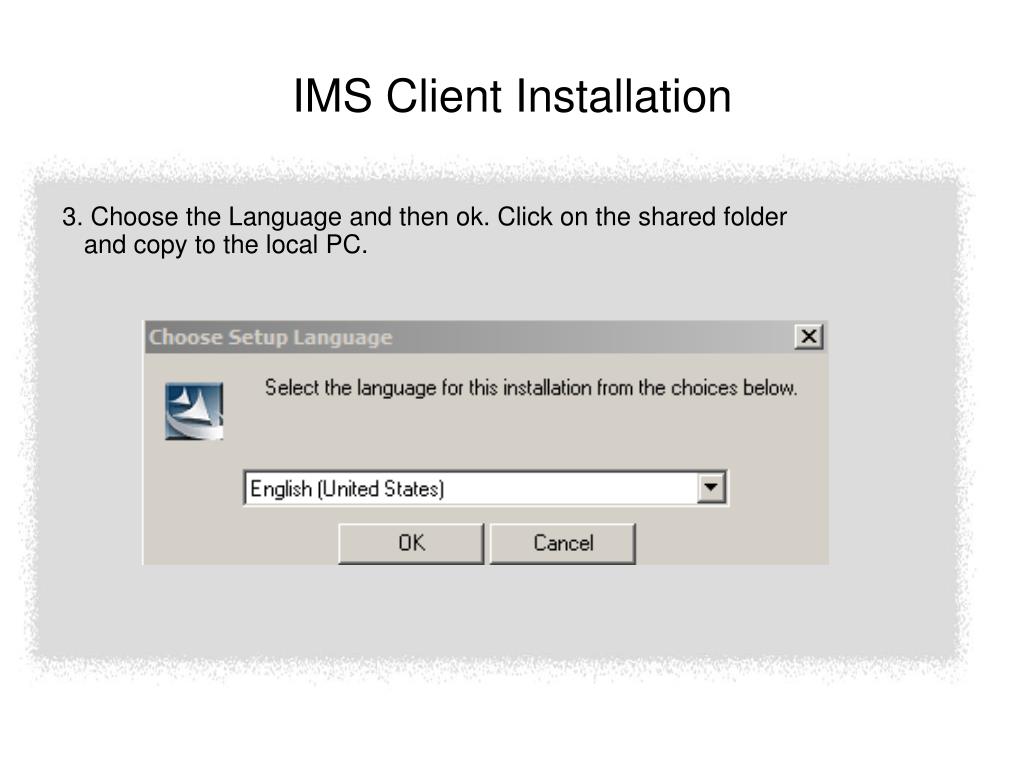Click 'Select the language for this installation' text
Screen dimensions: 1024x768
tap(530, 388)
